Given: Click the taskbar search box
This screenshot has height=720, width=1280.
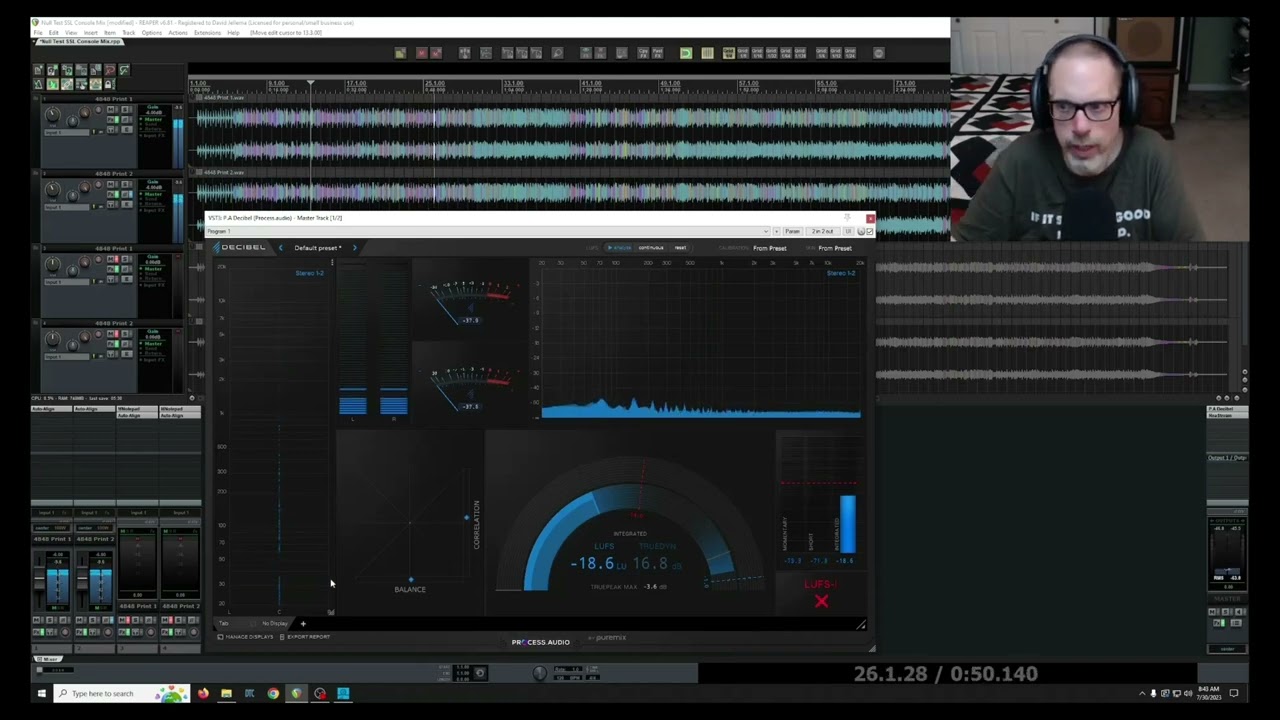Looking at the screenshot, I should coord(121,693).
